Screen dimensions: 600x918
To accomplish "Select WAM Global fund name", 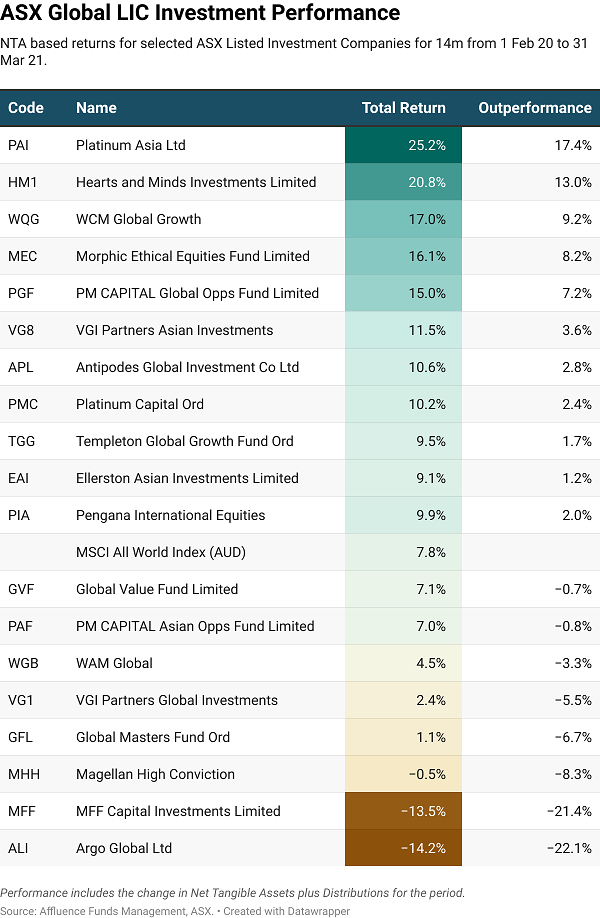I will point(114,663).
